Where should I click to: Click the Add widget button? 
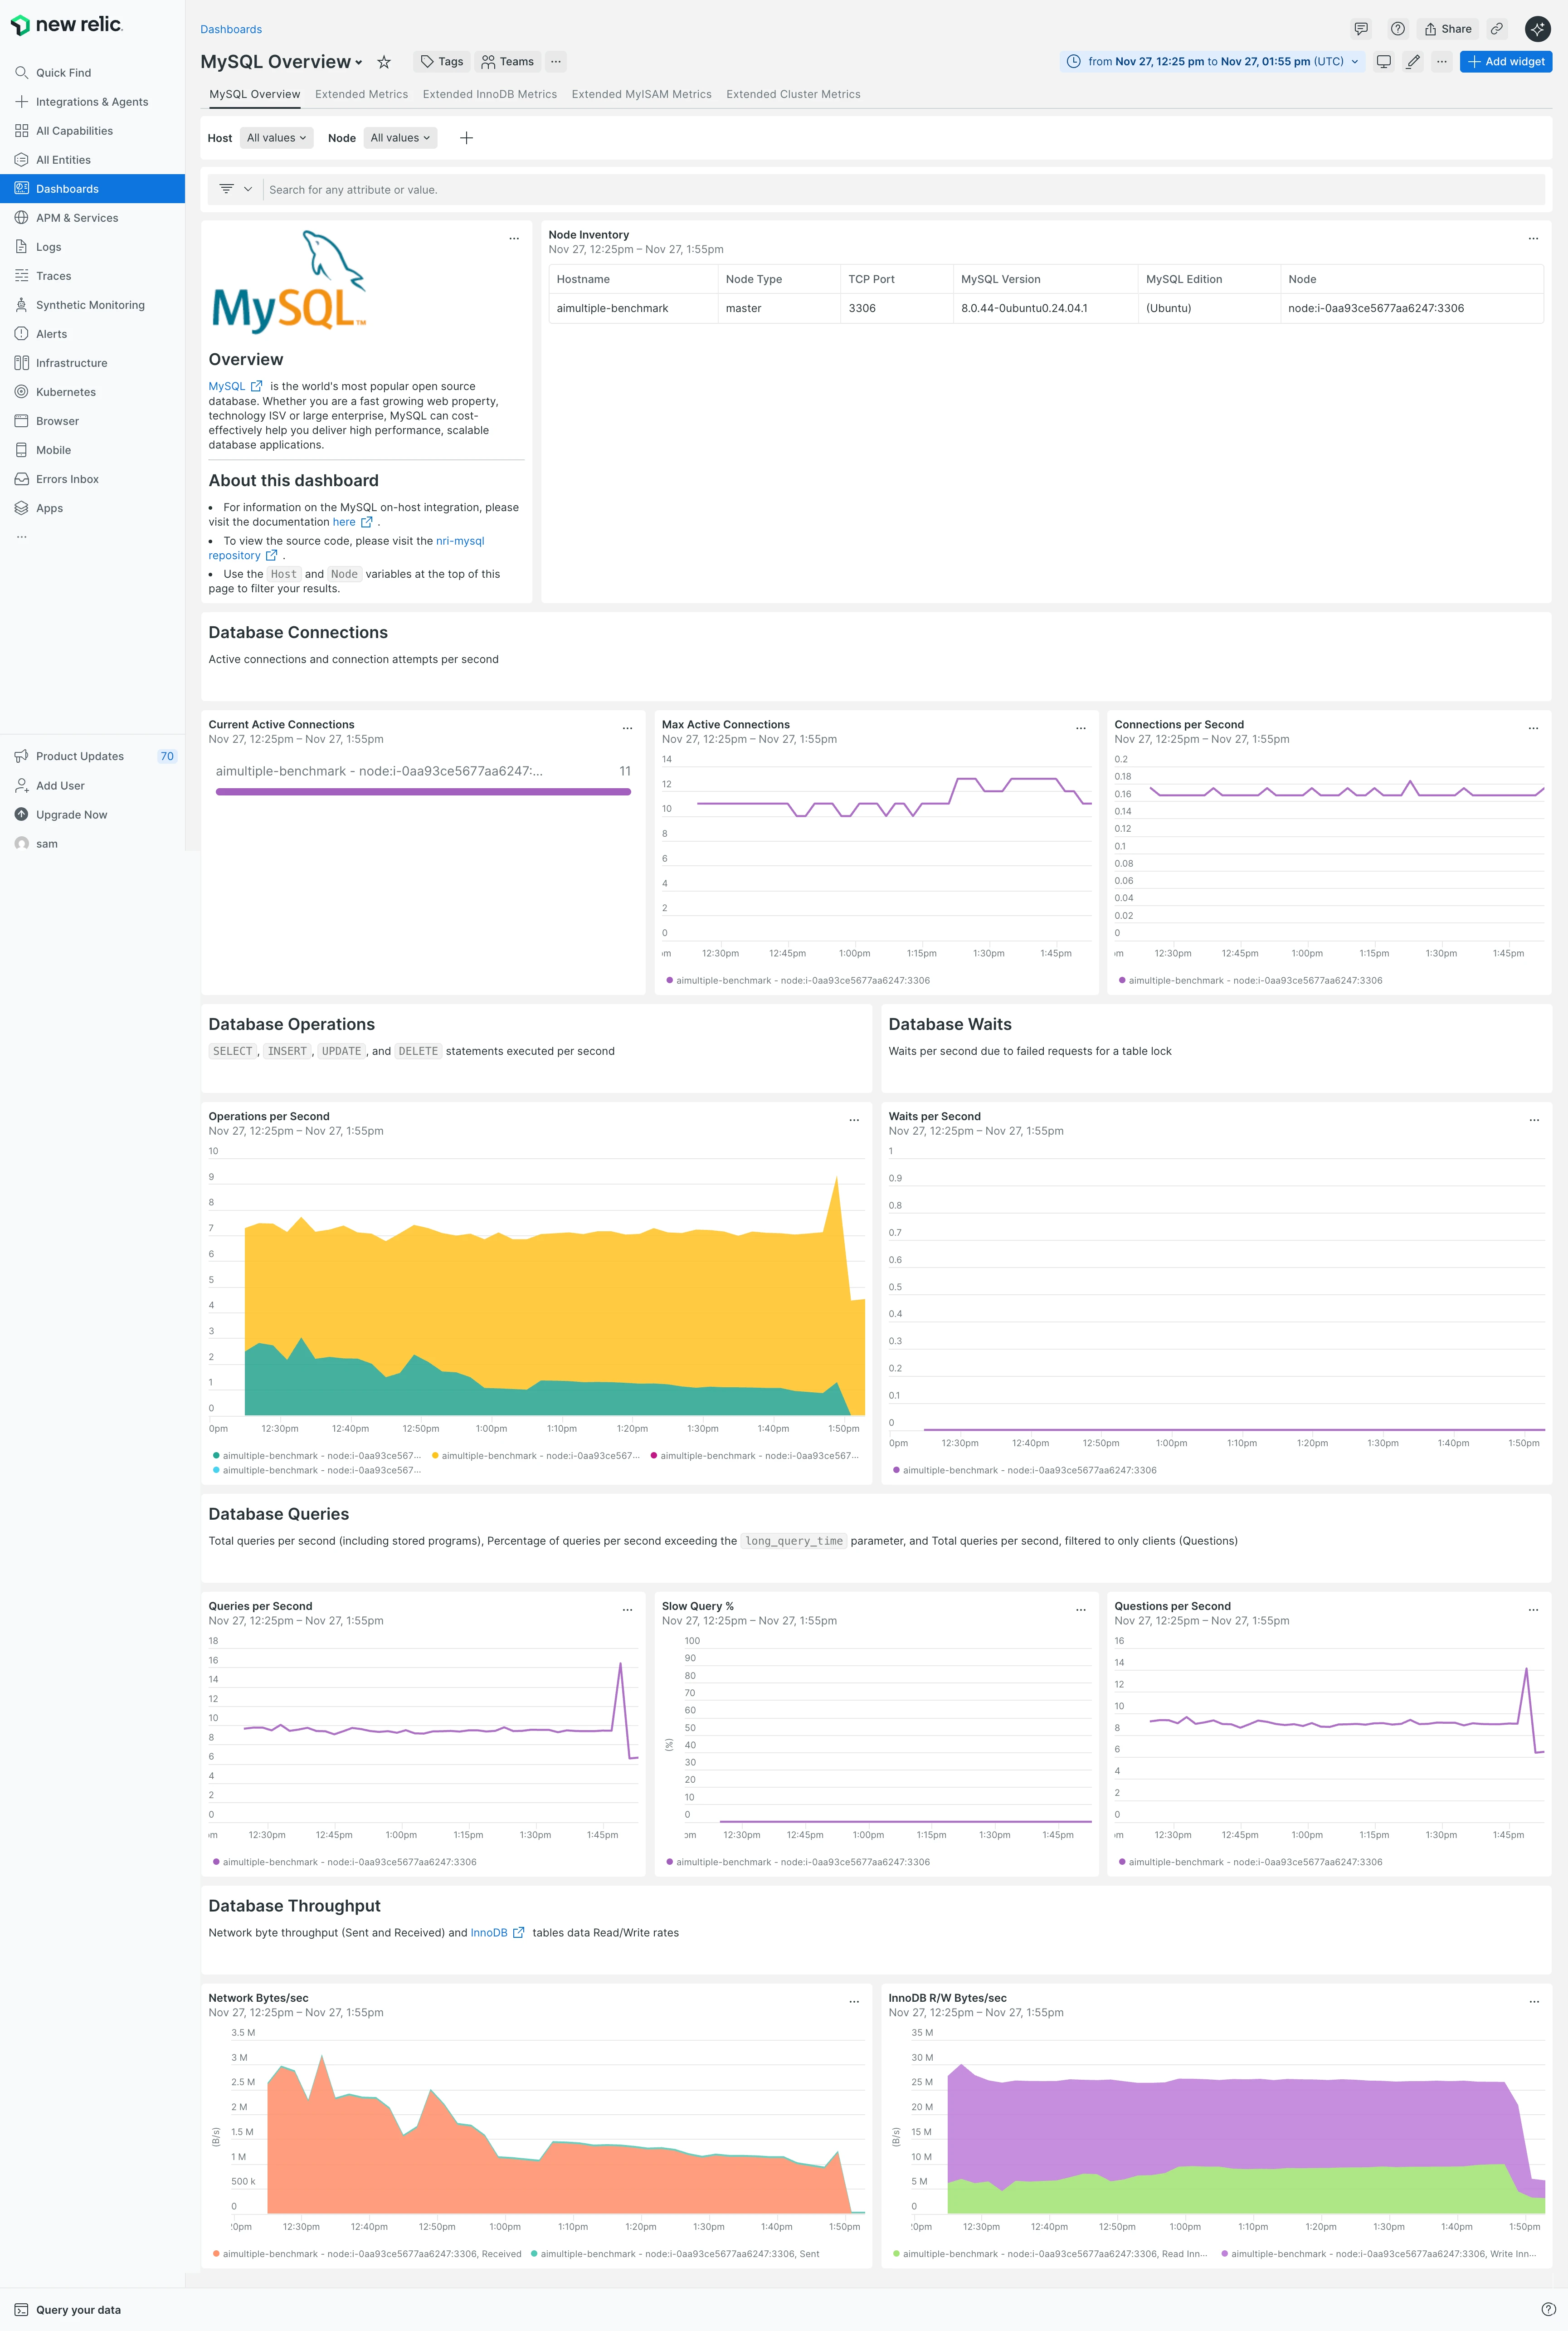(1506, 62)
